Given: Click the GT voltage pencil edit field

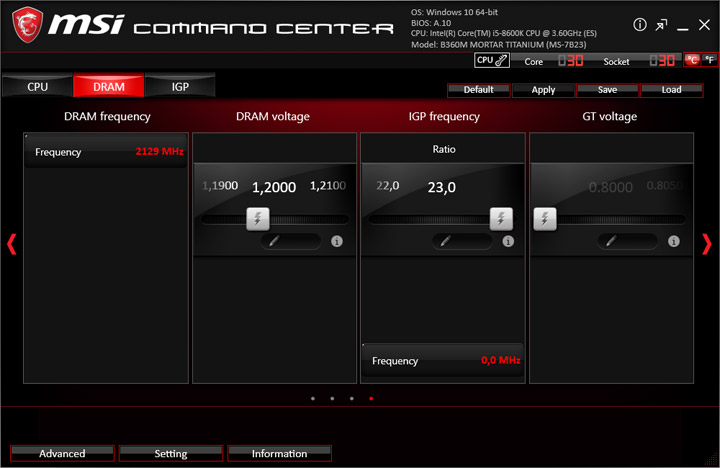Looking at the screenshot, I should click(628, 241).
